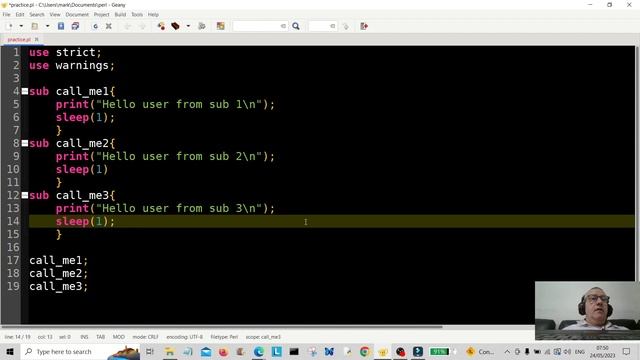Close the practice.pl tab with its X
This screenshot has width=640, height=360.
tap(36, 39)
